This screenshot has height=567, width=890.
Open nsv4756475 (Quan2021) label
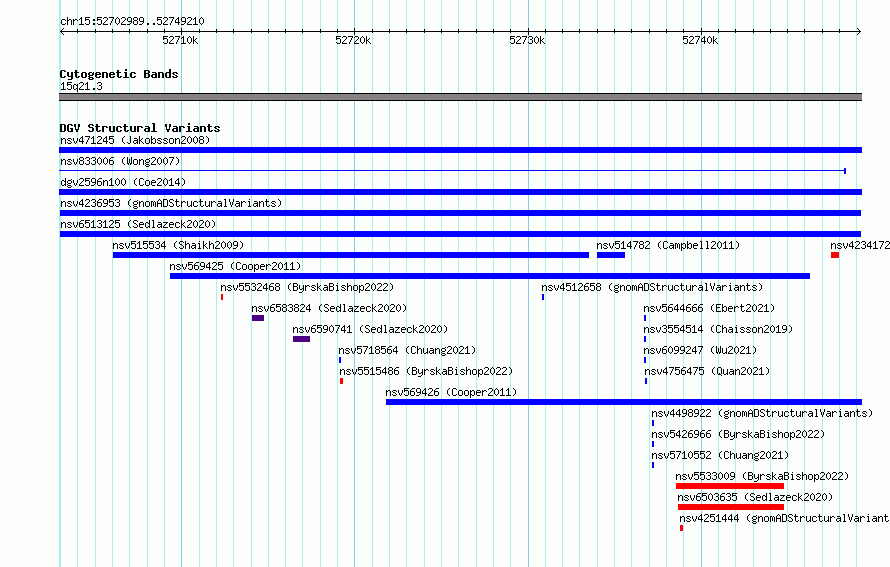point(707,371)
